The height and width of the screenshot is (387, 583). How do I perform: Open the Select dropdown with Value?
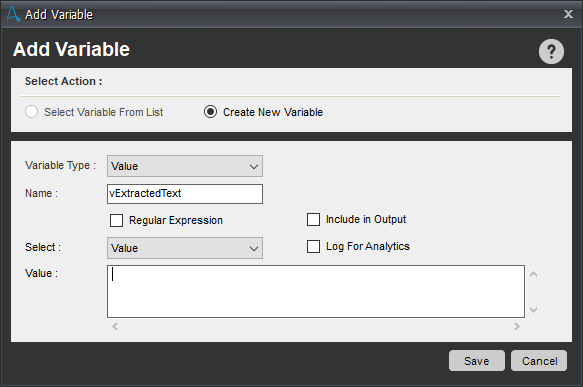pos(185,248)
